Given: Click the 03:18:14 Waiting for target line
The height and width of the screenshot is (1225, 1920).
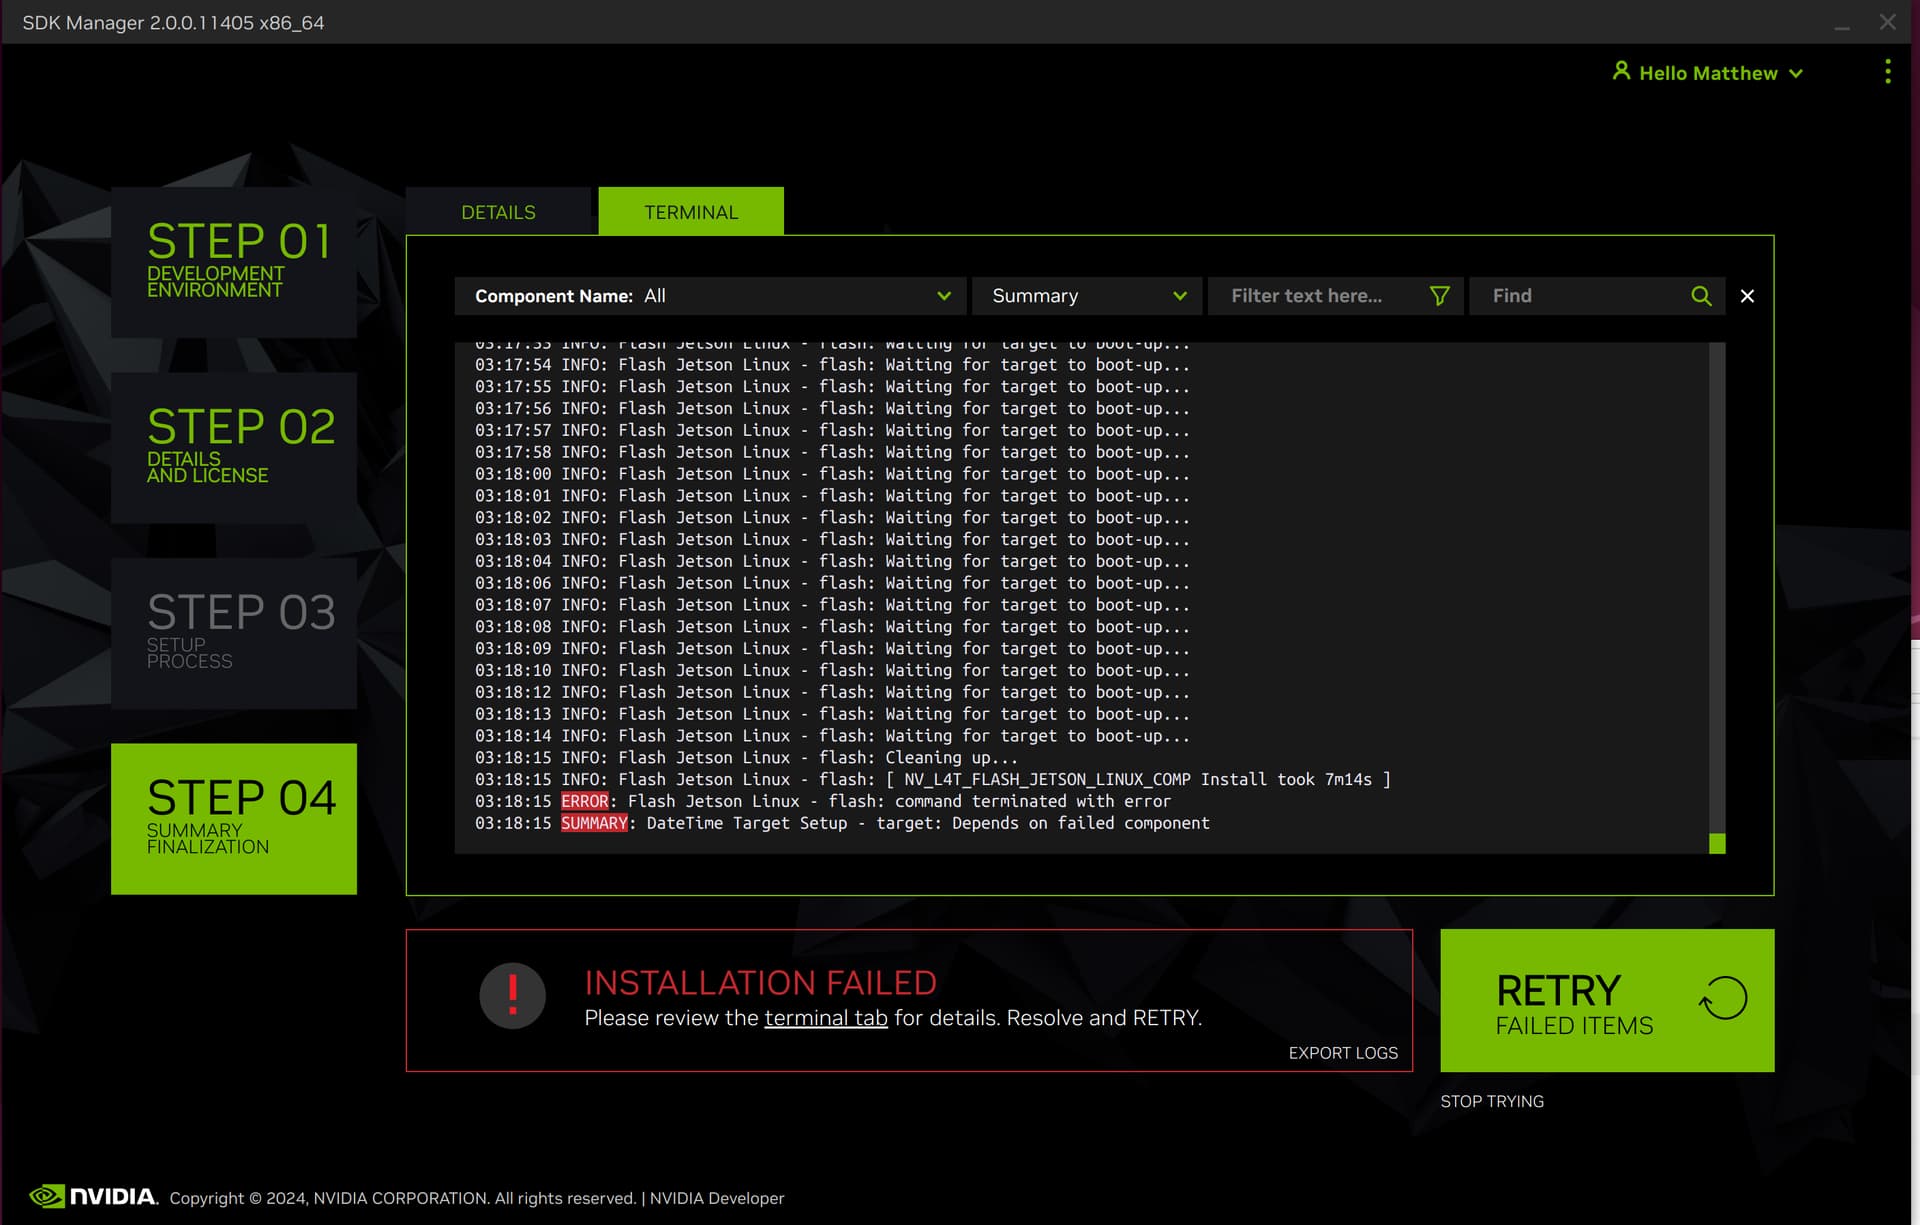Looking at the screenshot, I should tap(832, 735).
